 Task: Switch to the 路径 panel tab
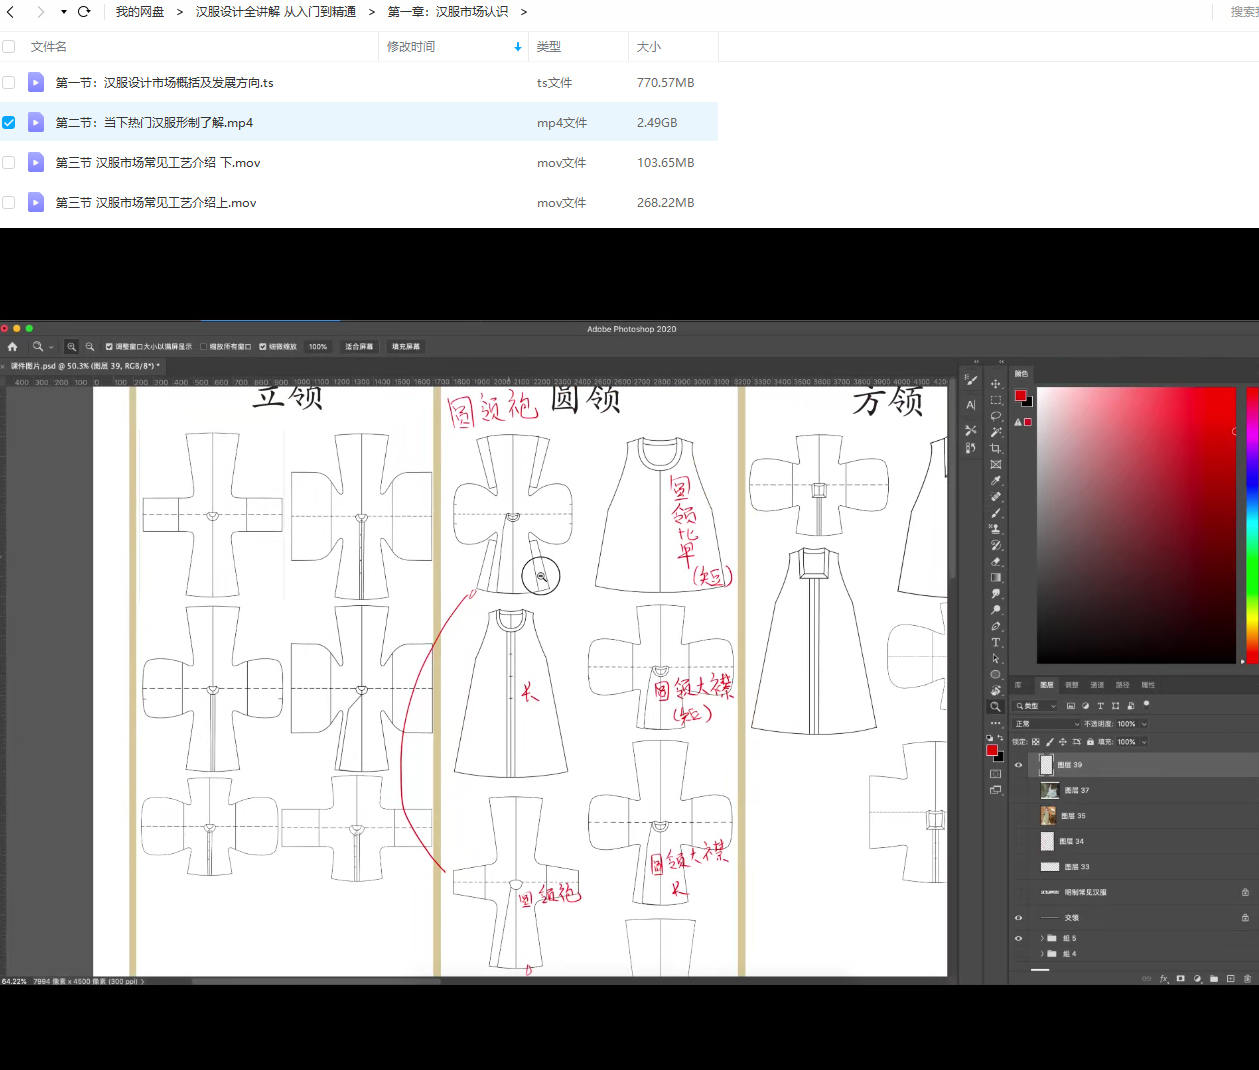[x=1122, y=685]
